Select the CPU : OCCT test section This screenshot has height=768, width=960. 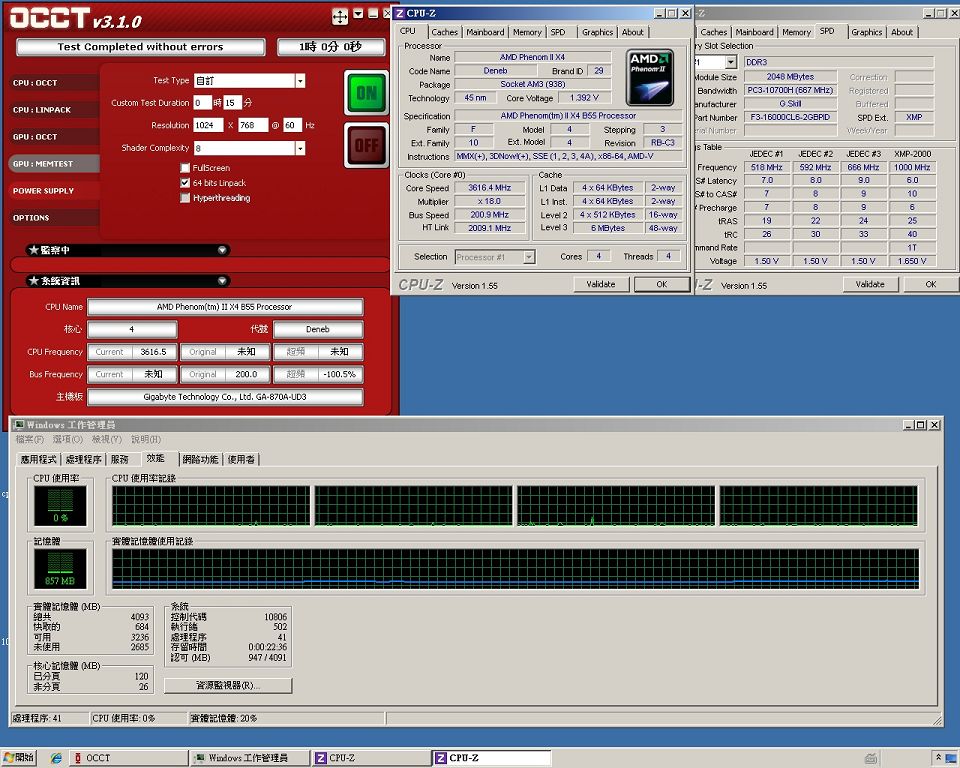click(x=54, y=83)
